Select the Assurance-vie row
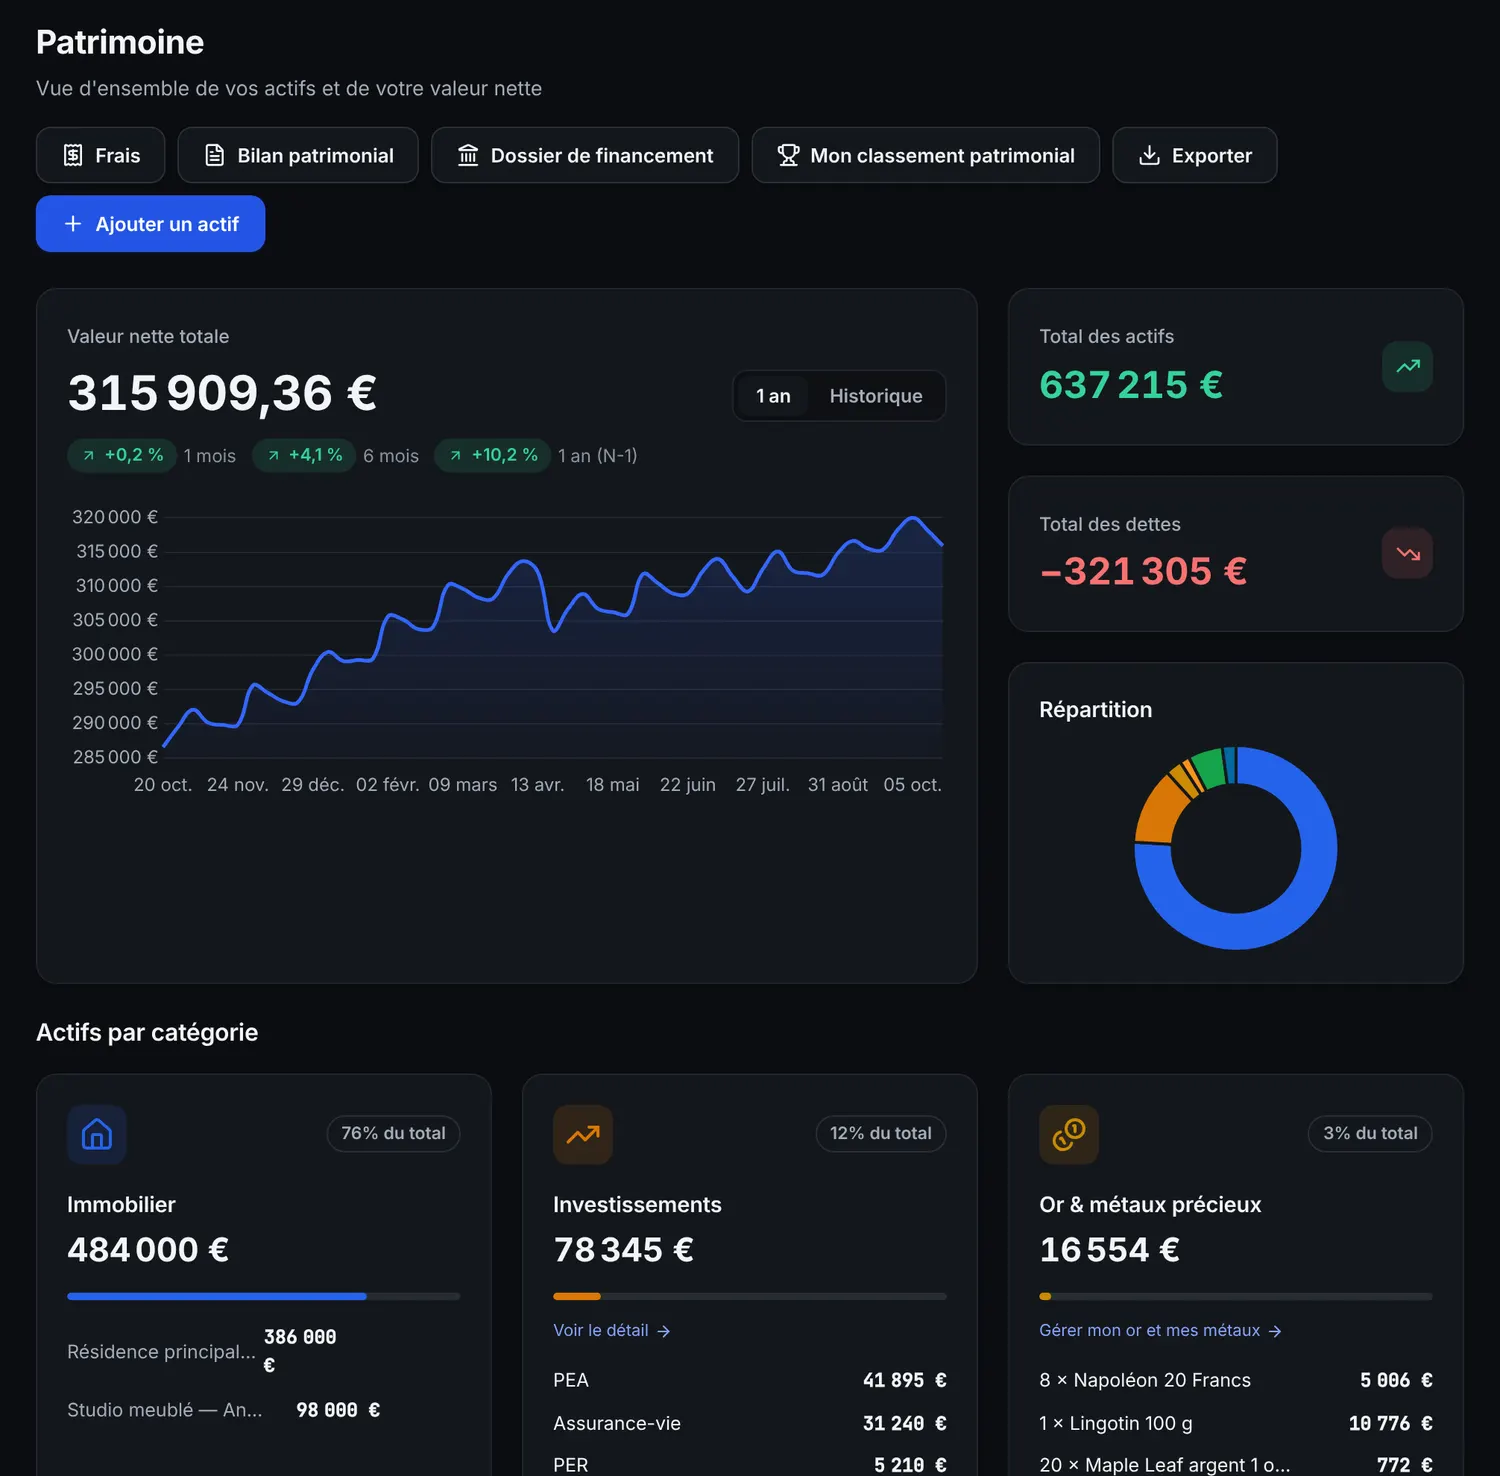Viewport: 1500px width, 1476px height. click(750, 1423)
